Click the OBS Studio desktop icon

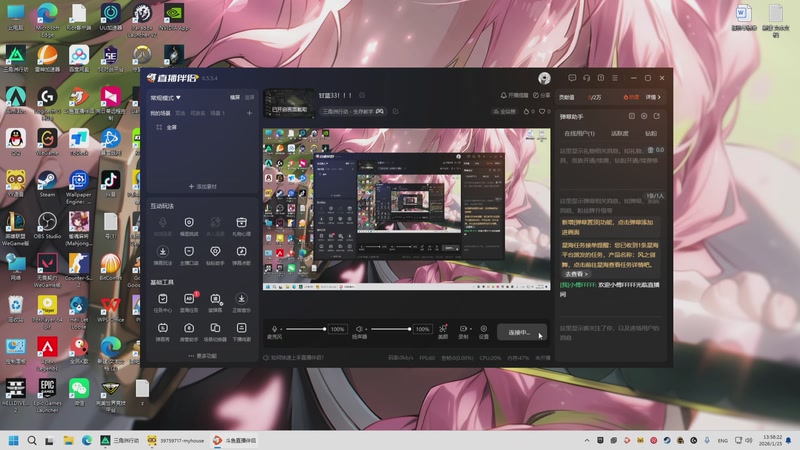point(47,226)
